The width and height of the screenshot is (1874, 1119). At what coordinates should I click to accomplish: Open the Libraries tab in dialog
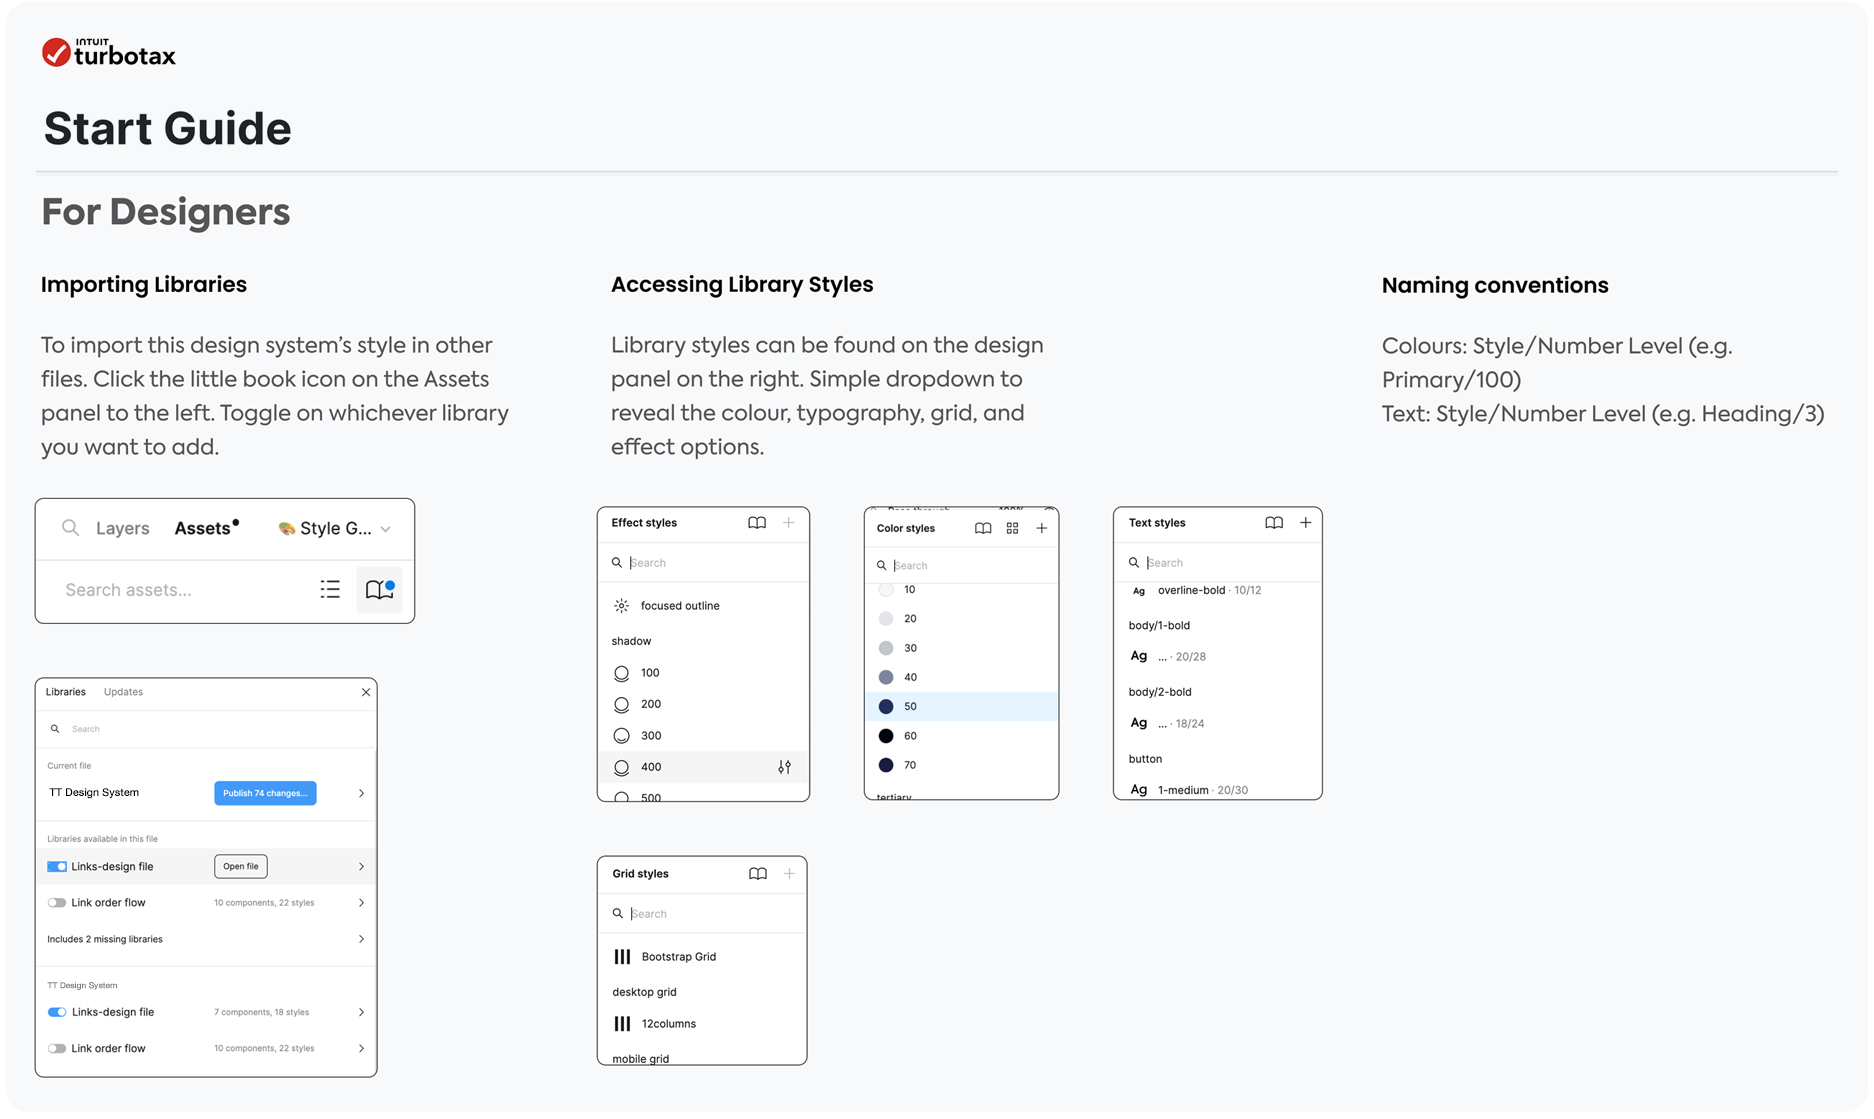(65, 692)
